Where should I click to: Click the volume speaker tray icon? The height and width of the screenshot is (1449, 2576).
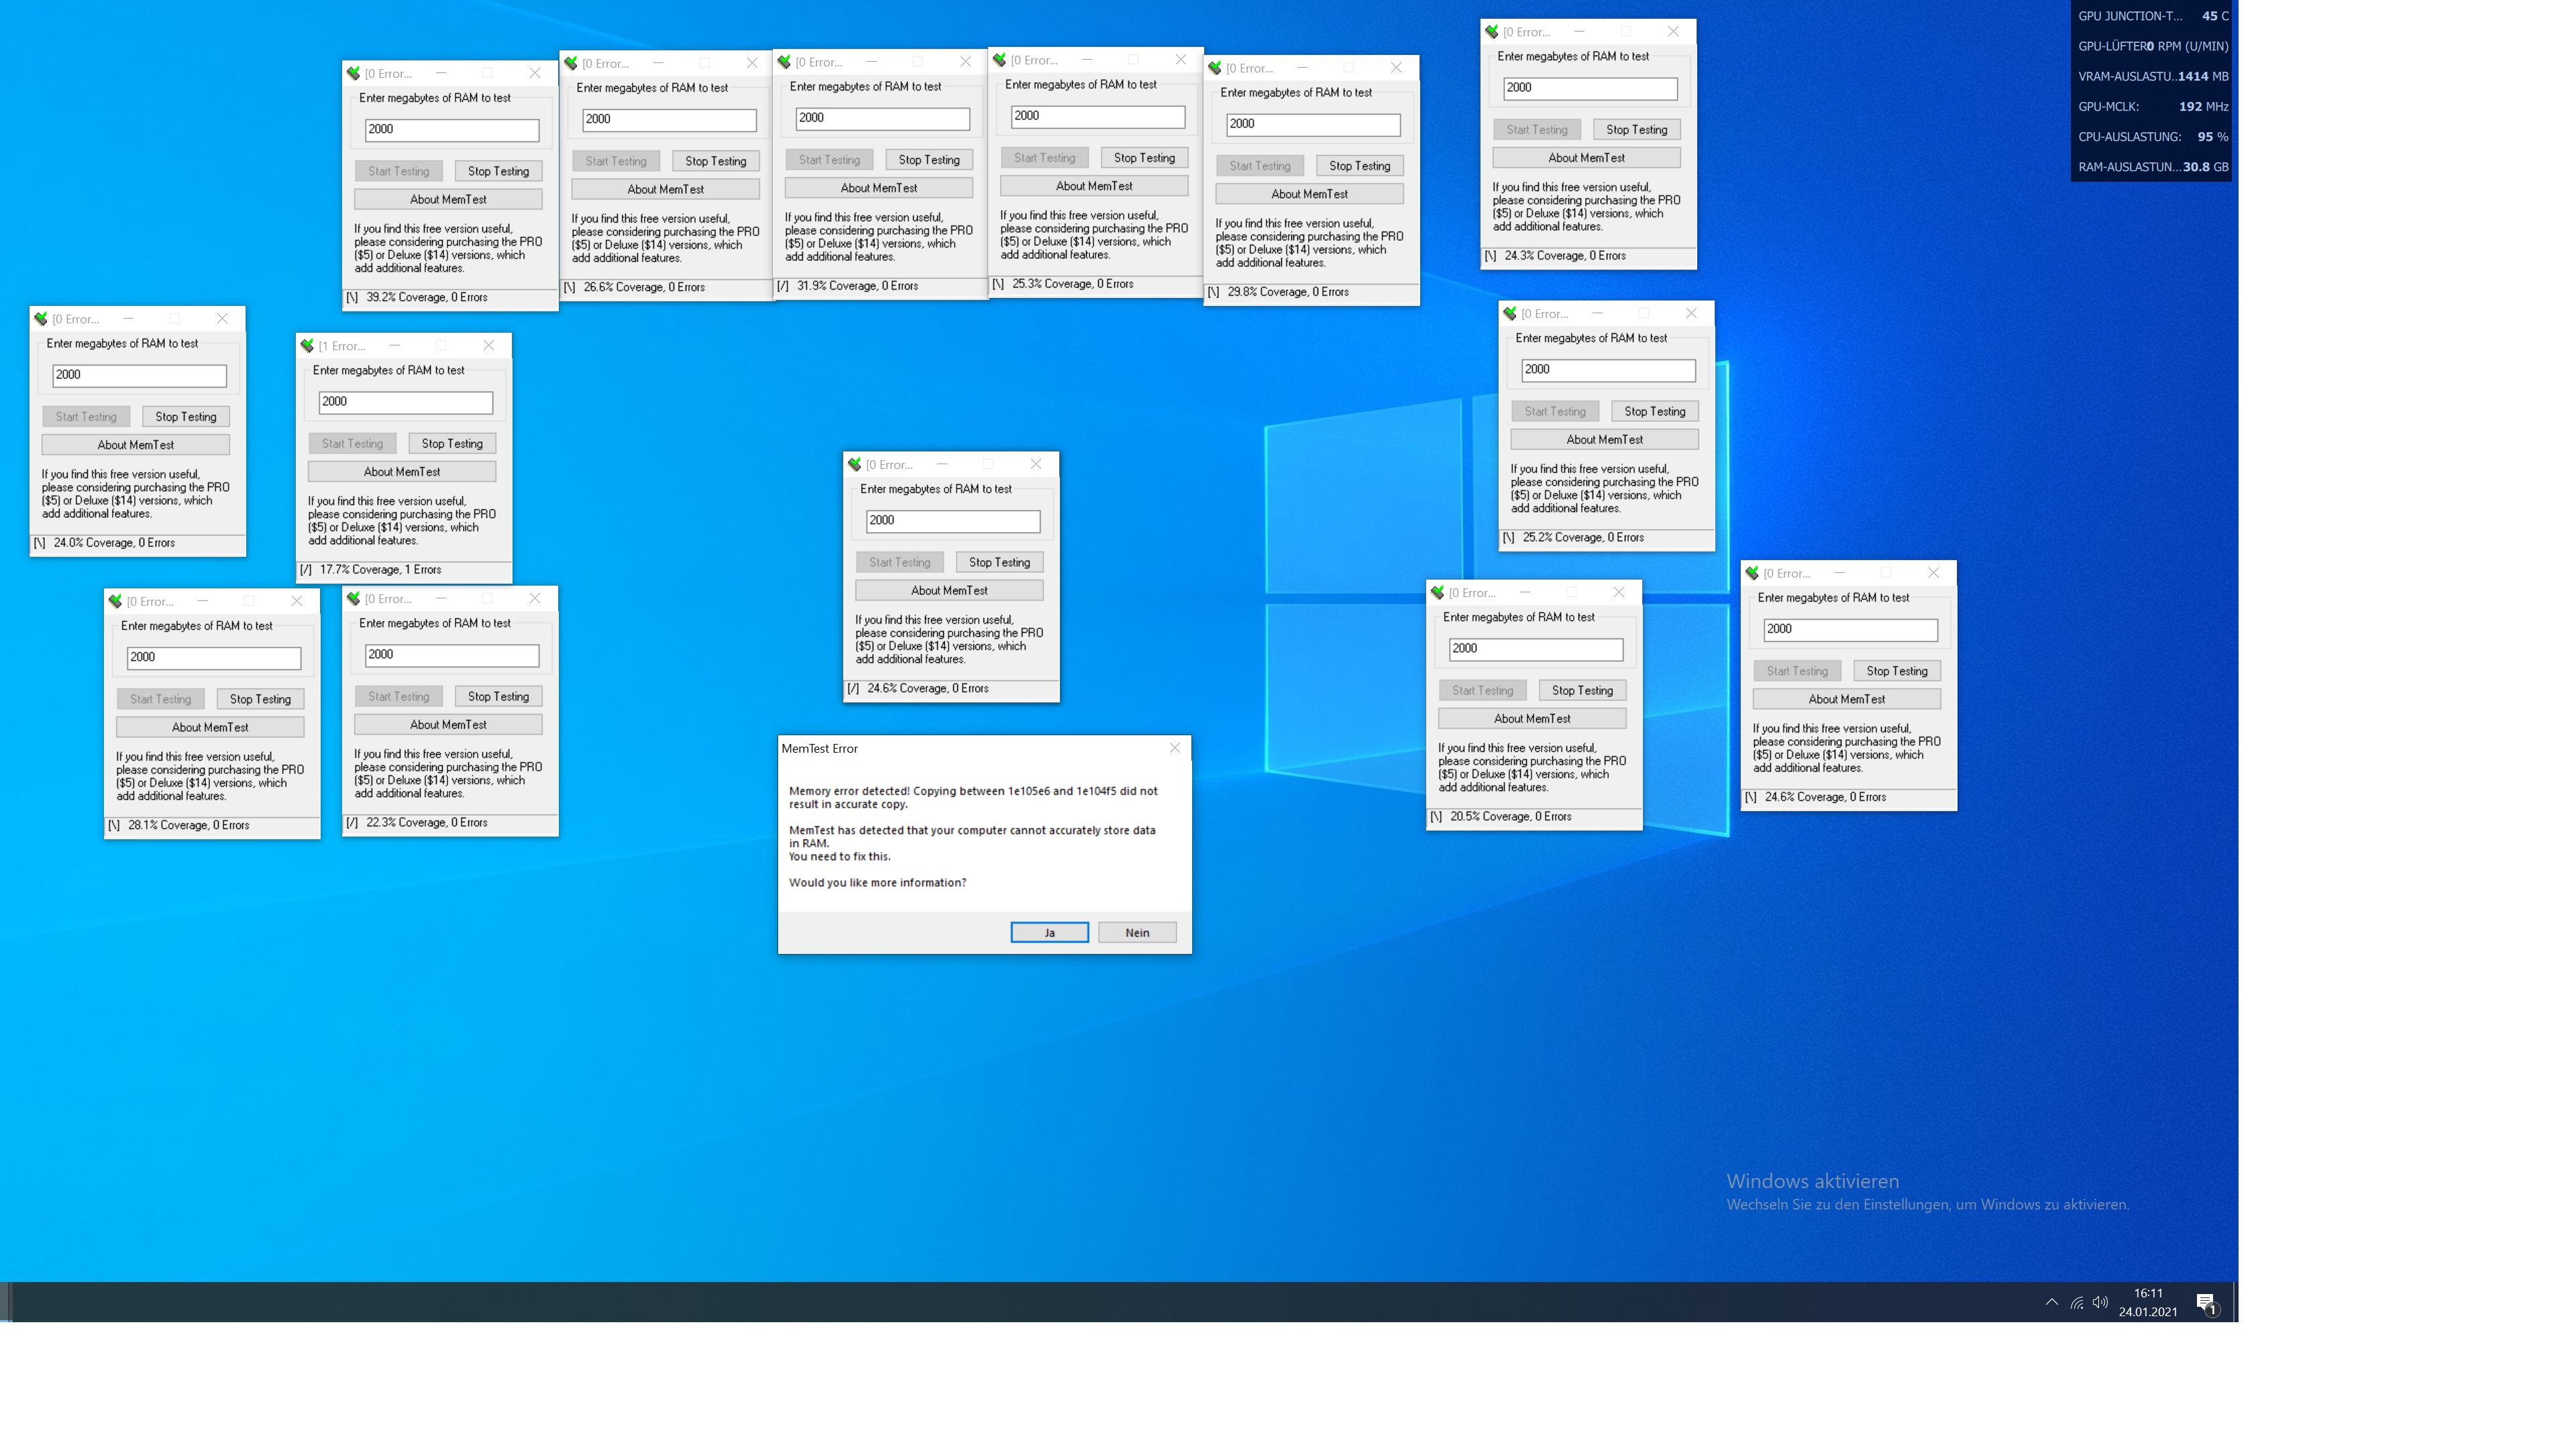(2100, 1302)
